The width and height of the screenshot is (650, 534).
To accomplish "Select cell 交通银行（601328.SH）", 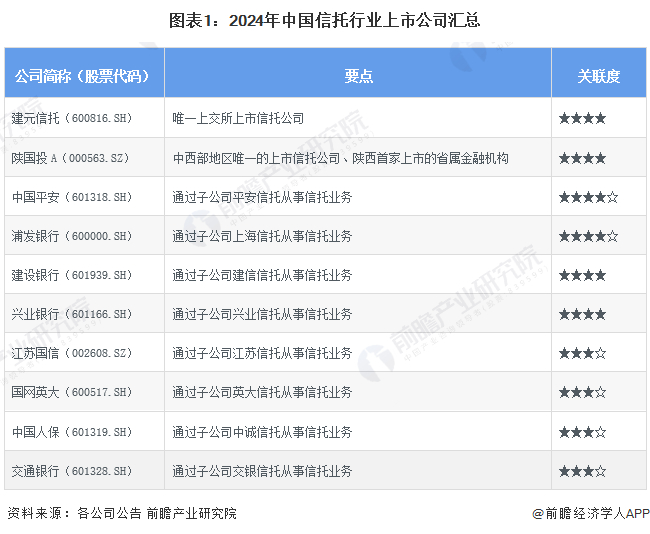I will tap(85, 471).
